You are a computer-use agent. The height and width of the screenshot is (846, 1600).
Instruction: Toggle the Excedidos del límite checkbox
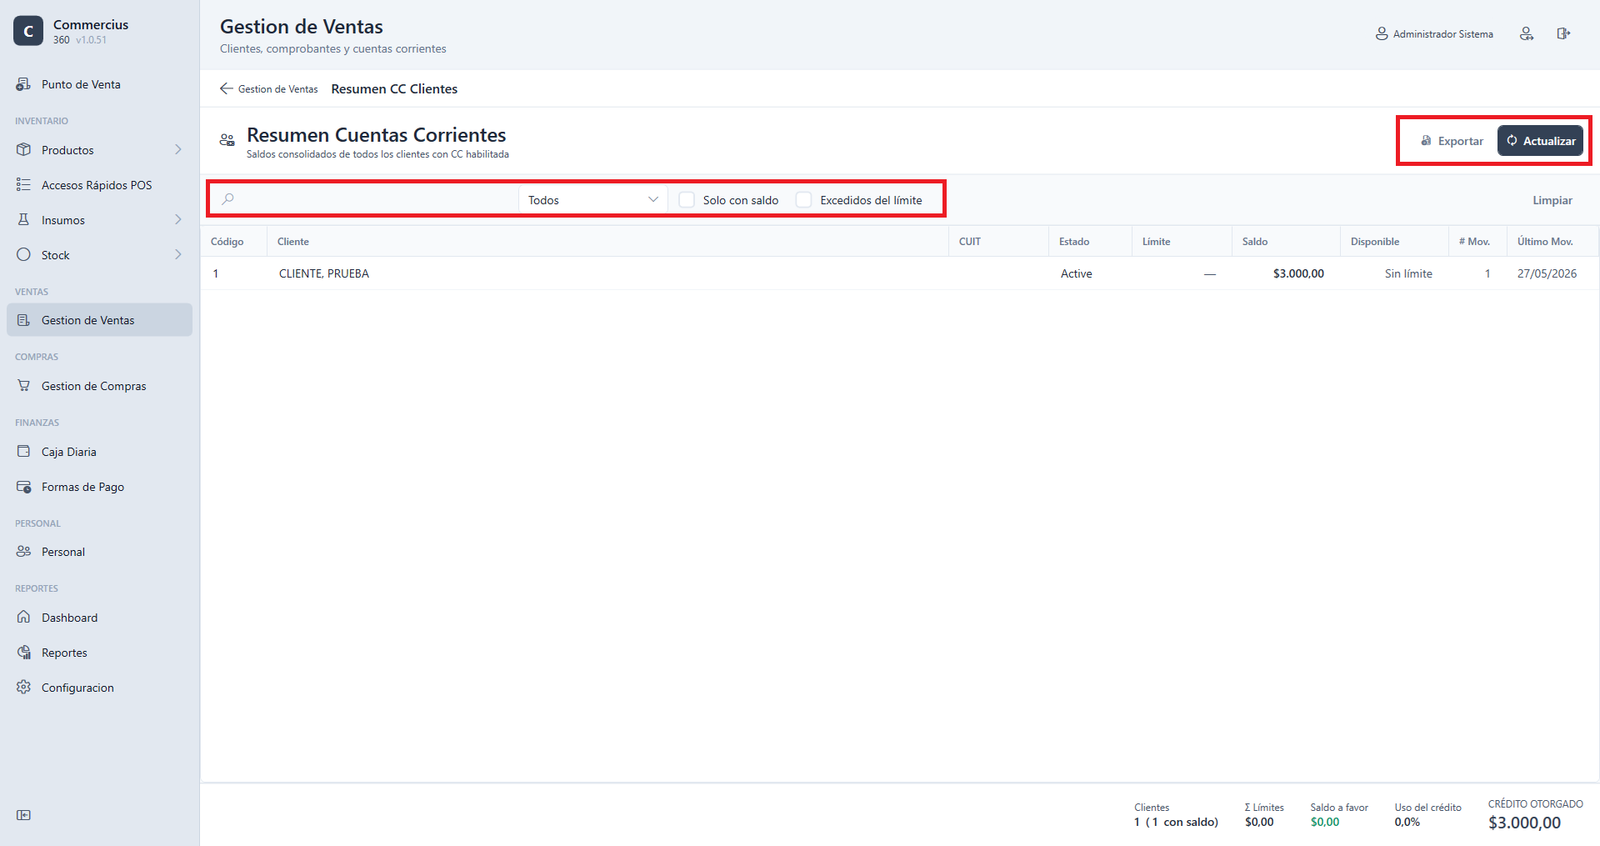(804, 200)
